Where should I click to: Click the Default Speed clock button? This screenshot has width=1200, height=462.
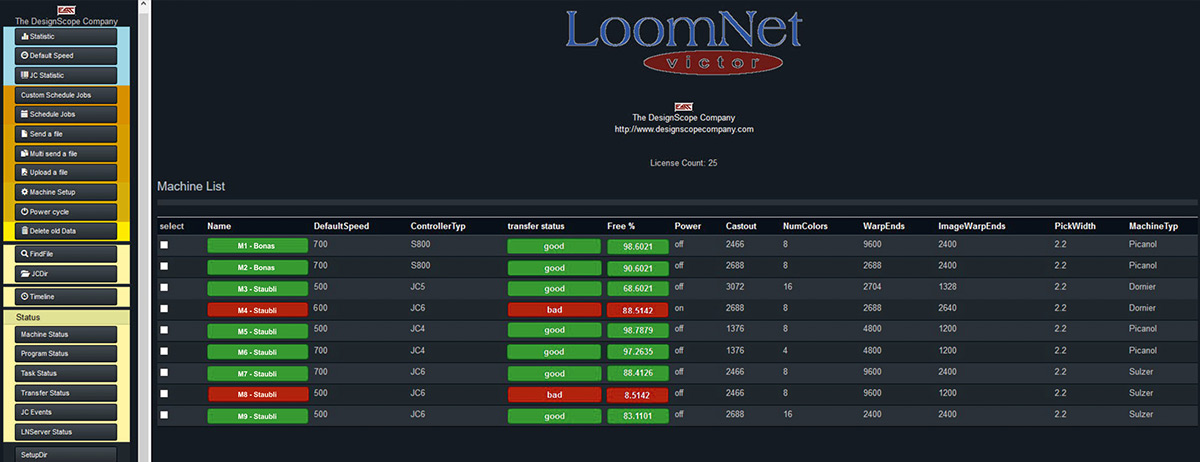(x=66, y=56)
